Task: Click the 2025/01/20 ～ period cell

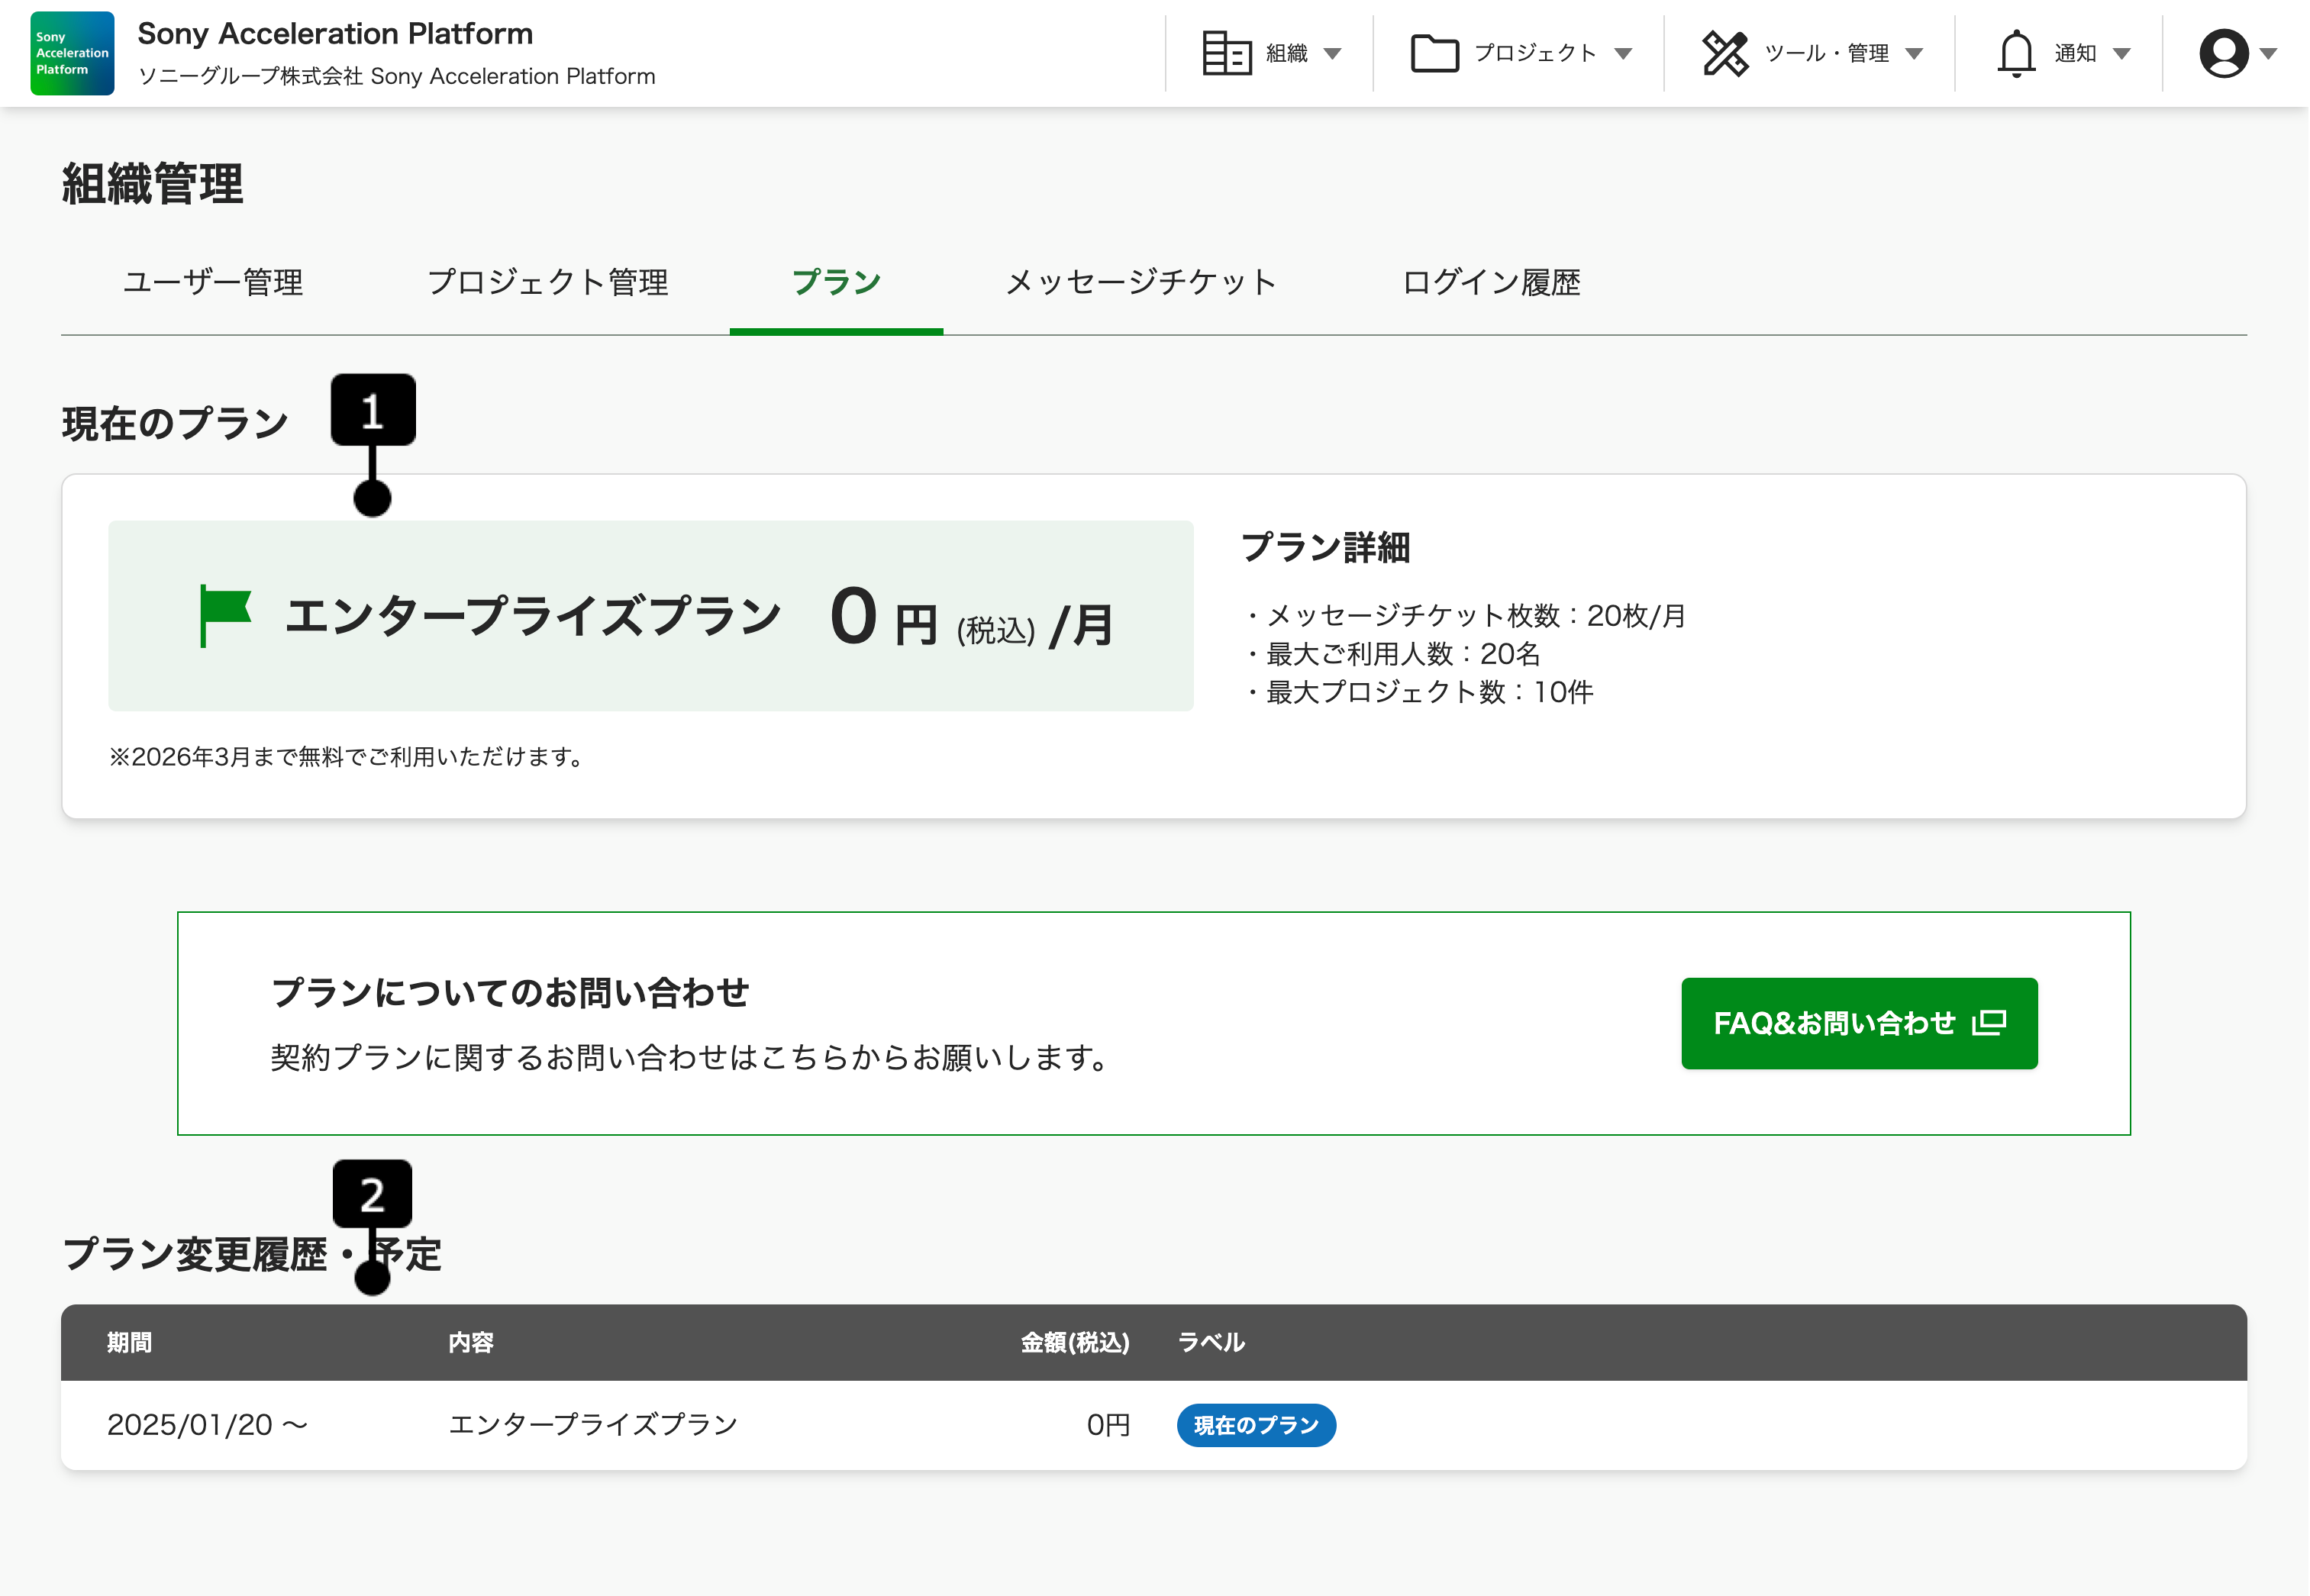Action: (207, 1425)
